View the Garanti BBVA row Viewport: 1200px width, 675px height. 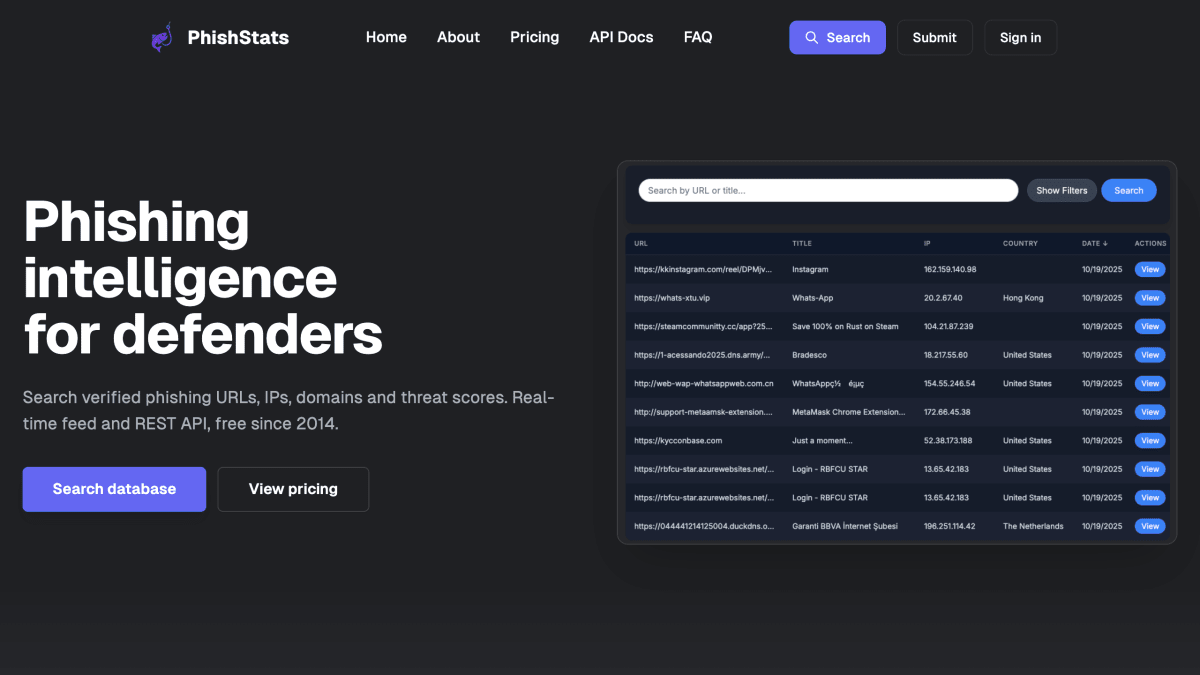click(1150, 526)
